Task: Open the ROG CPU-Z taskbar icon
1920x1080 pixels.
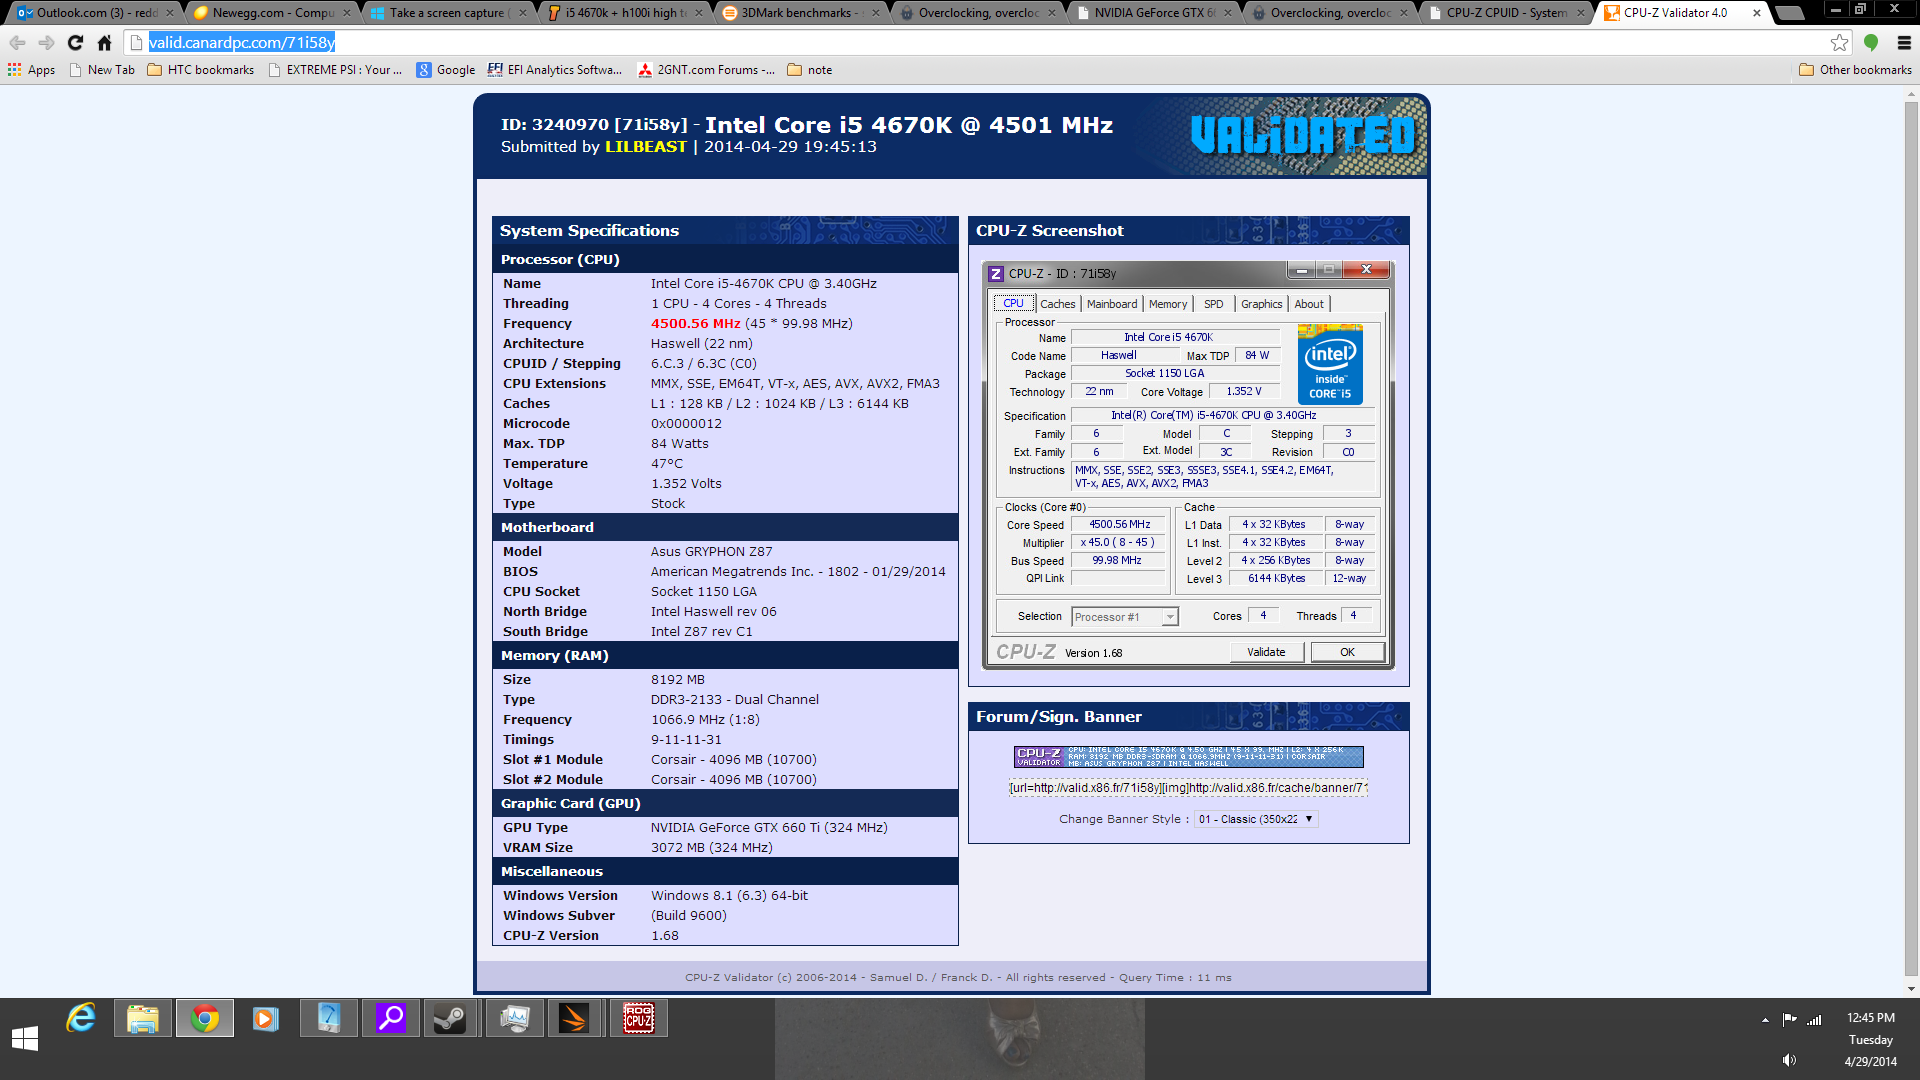Action: tap(638, 1019)
